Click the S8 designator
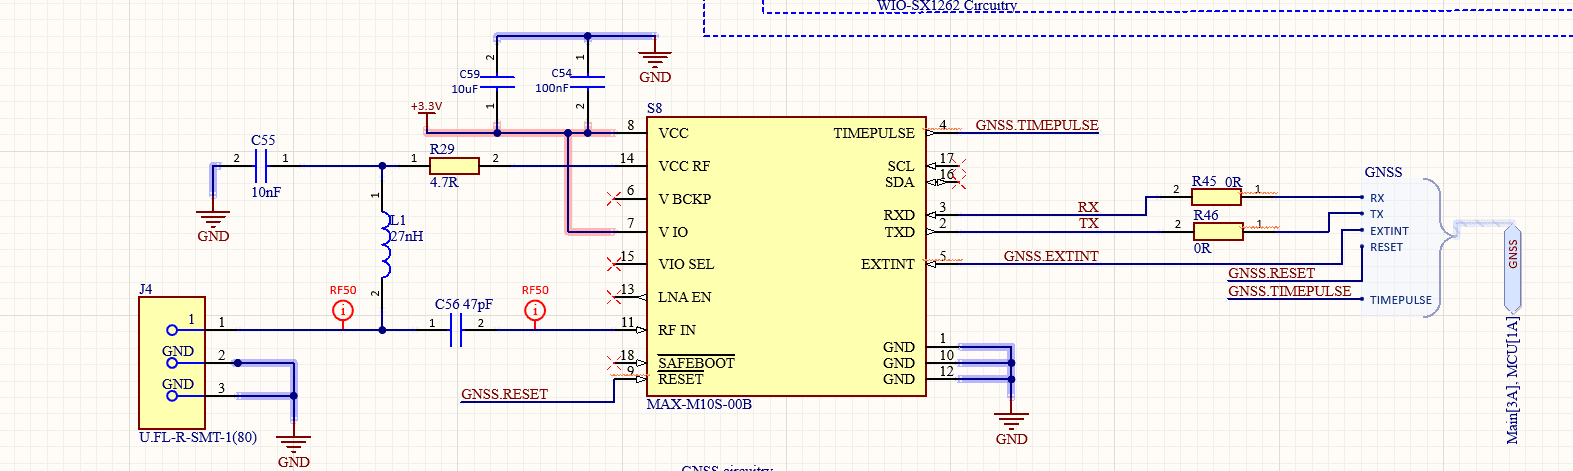 coord(654,108)
